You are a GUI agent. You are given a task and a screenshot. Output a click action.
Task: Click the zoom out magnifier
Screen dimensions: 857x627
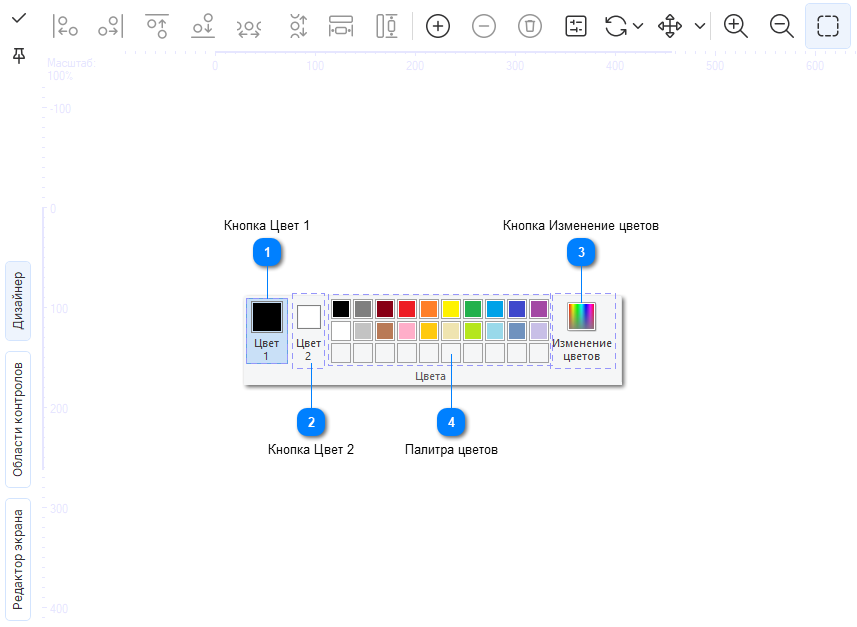pyautogui.click(x=782, y=26)
